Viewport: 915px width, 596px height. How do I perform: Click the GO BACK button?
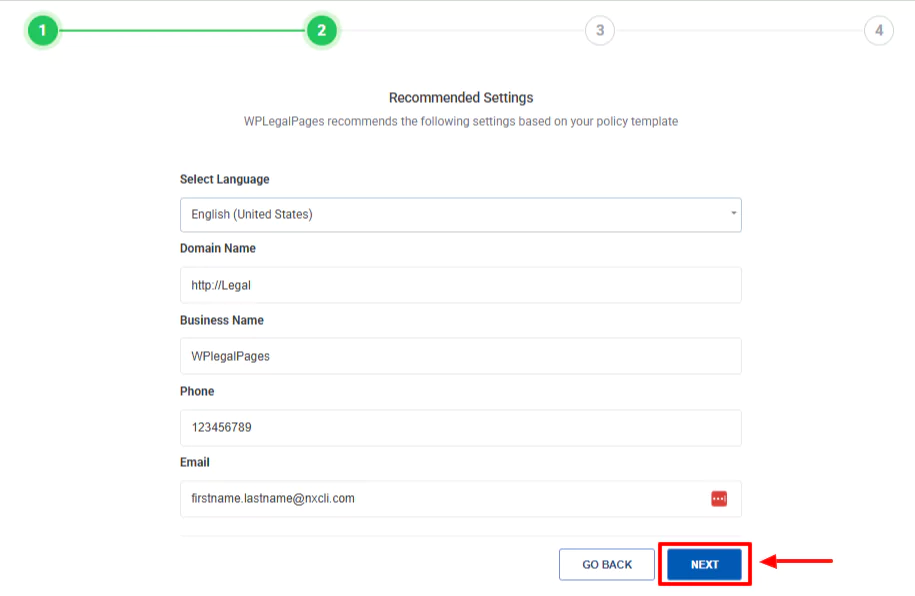[x=606, y=563]
